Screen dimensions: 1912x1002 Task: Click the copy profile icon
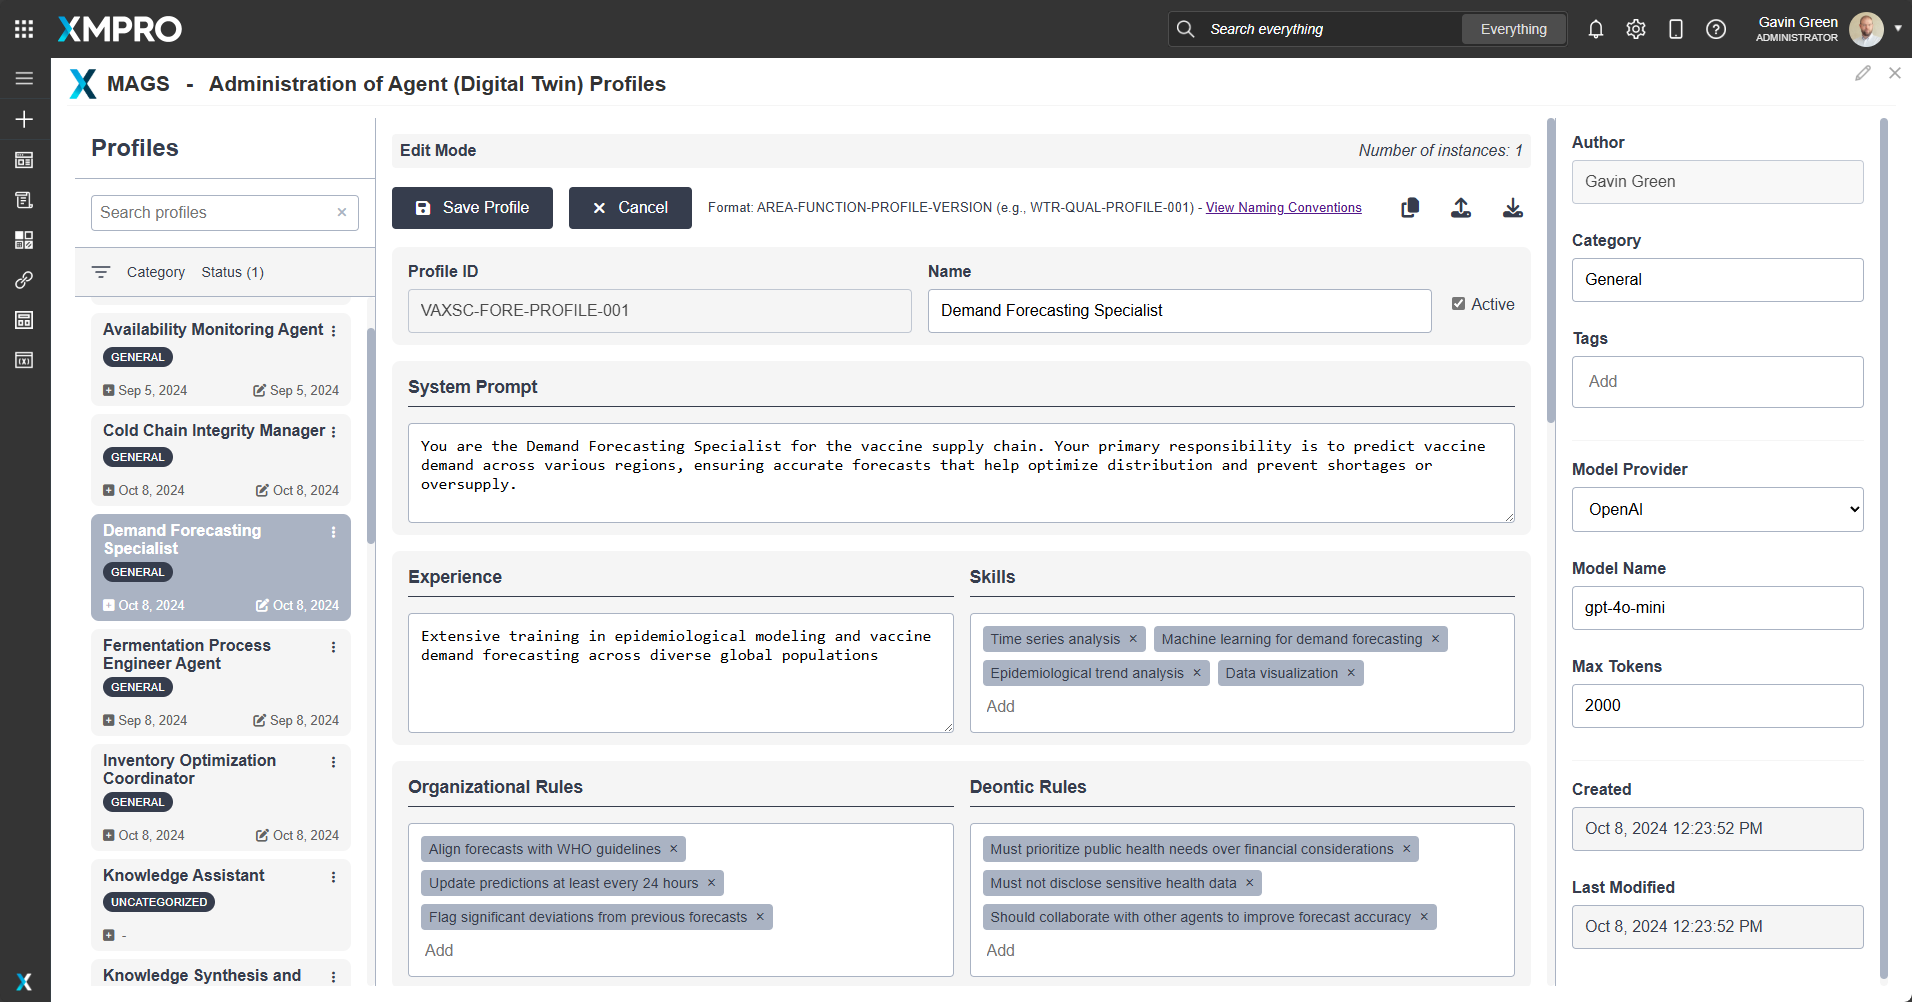1410,208
